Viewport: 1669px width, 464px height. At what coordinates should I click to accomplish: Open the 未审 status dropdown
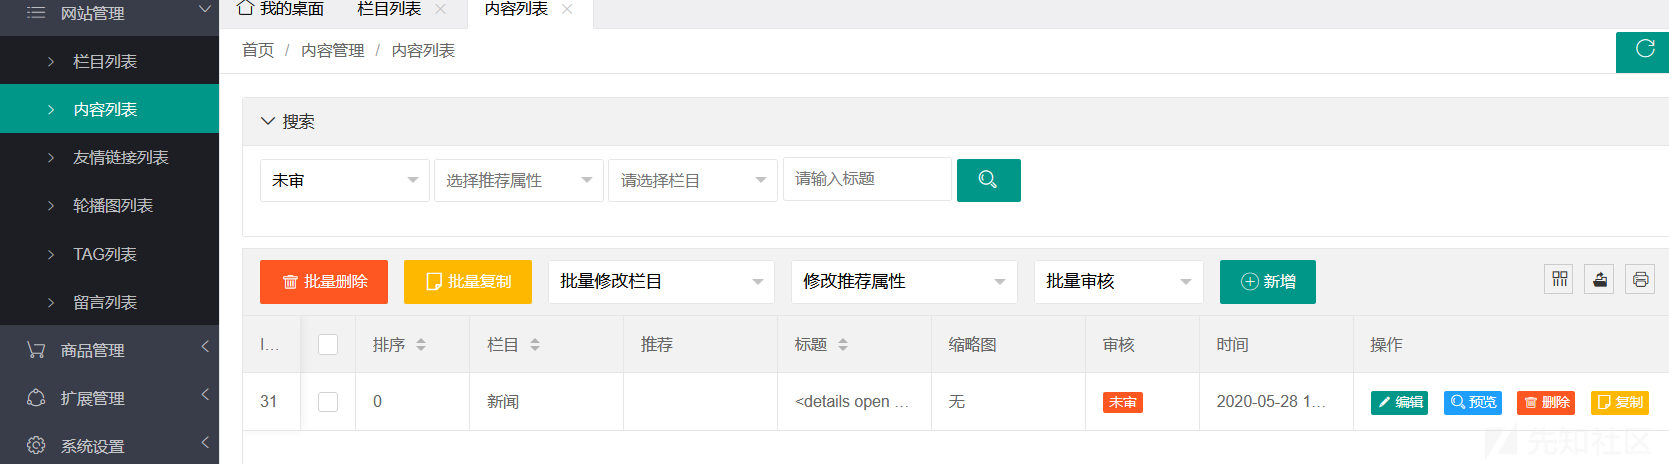pos(344,180)
